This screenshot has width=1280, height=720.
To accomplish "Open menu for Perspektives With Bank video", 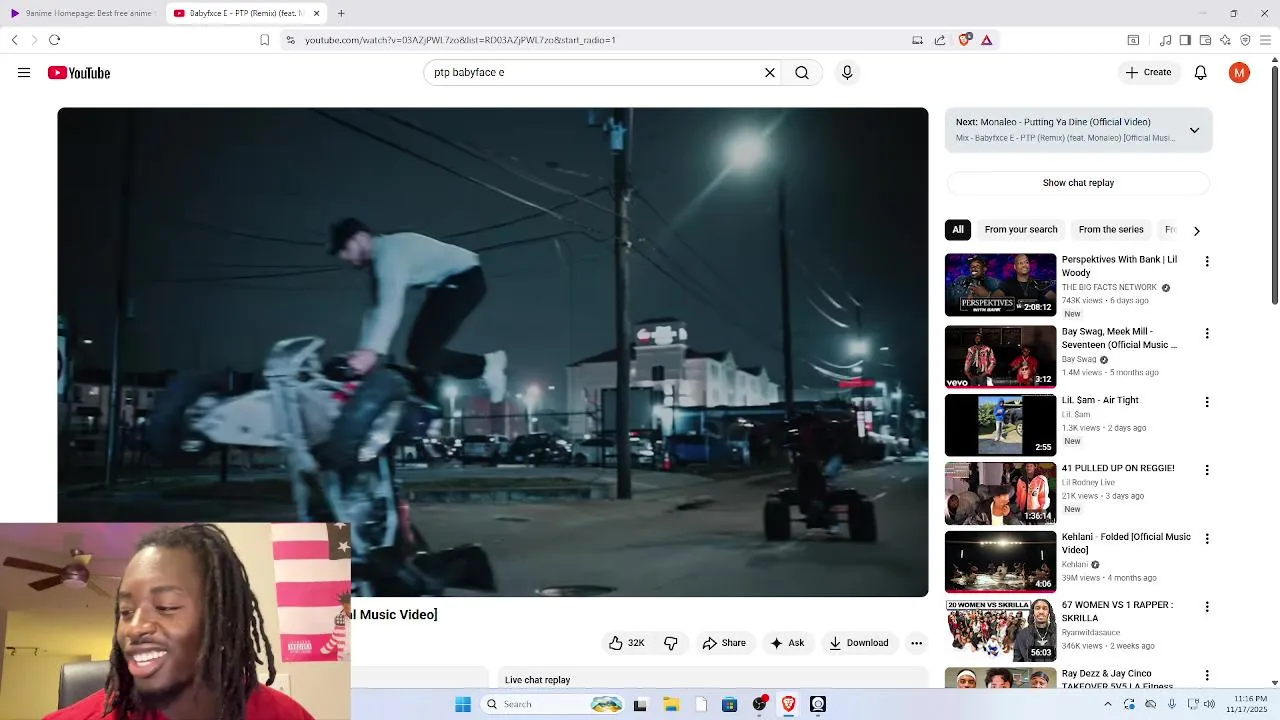I will [1207, 261].
